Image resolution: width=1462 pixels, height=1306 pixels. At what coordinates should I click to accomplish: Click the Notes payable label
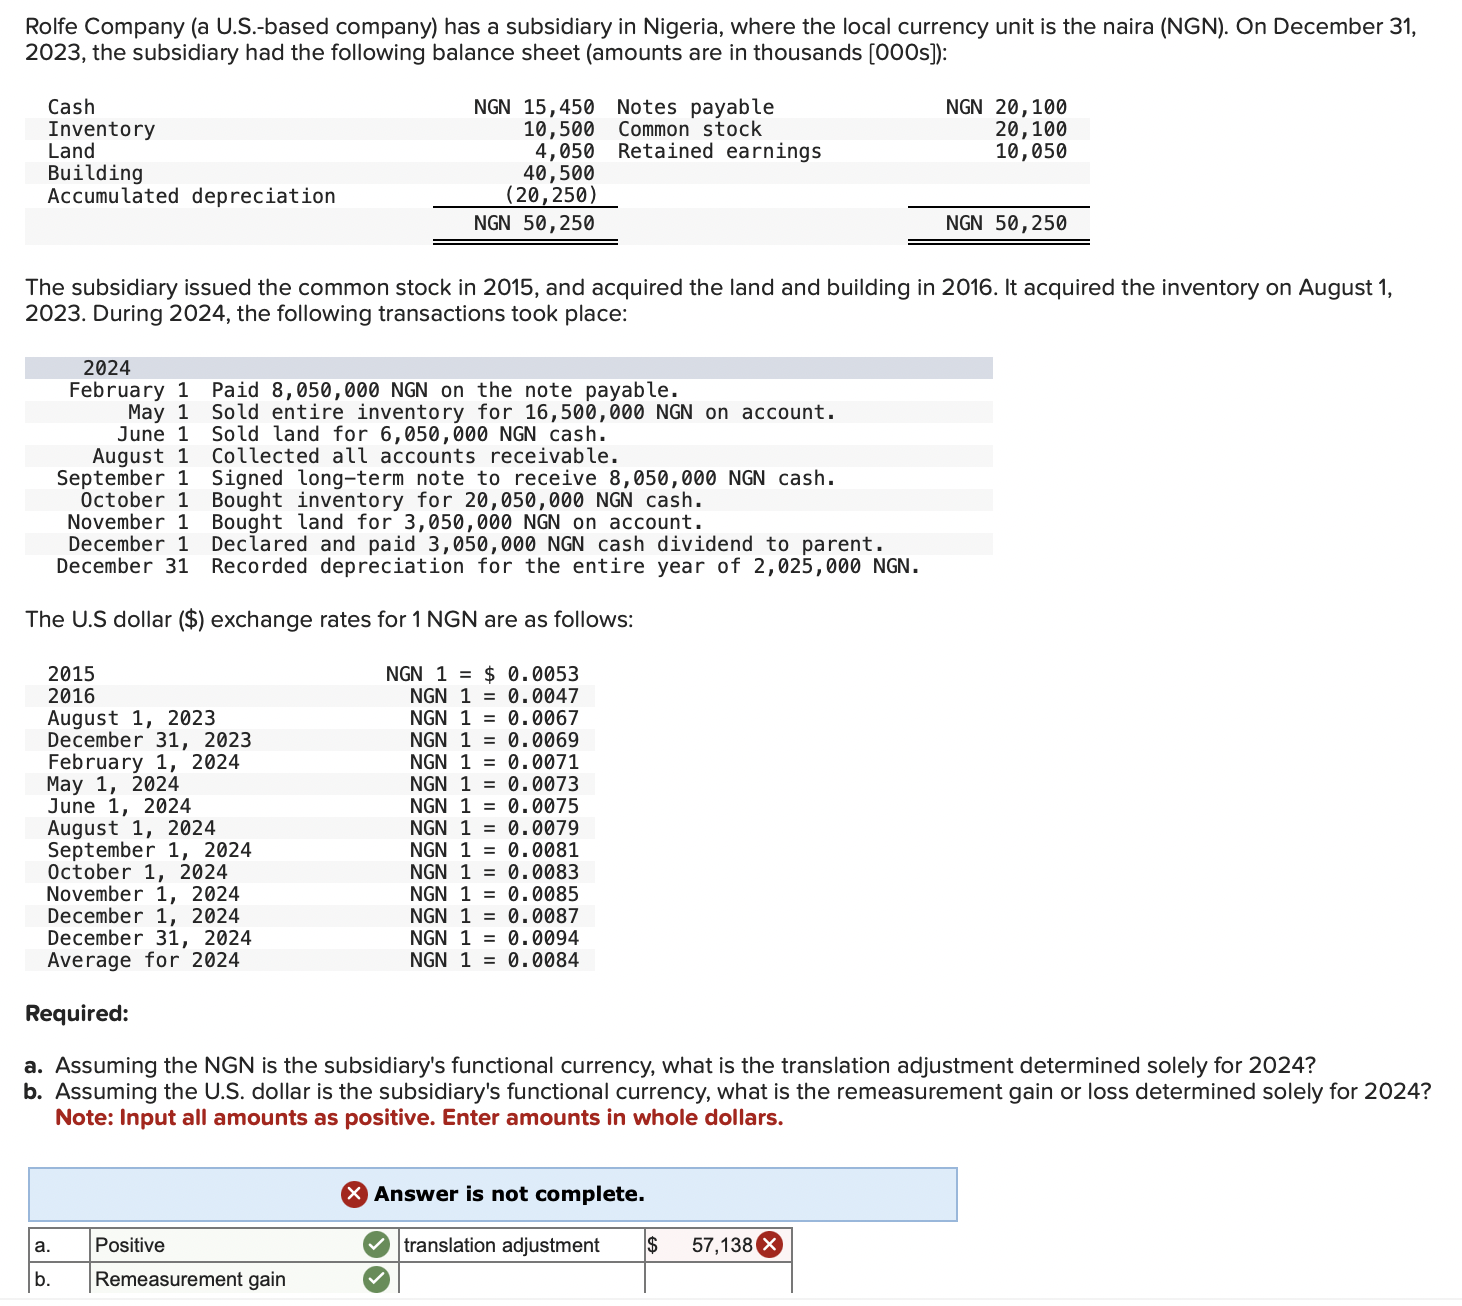point(695,107)
